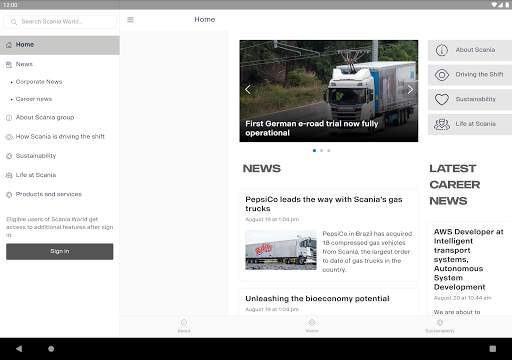
Task: Click the Home house icon in sidebar
Action: pyautogui.click(x=9, y=45)
